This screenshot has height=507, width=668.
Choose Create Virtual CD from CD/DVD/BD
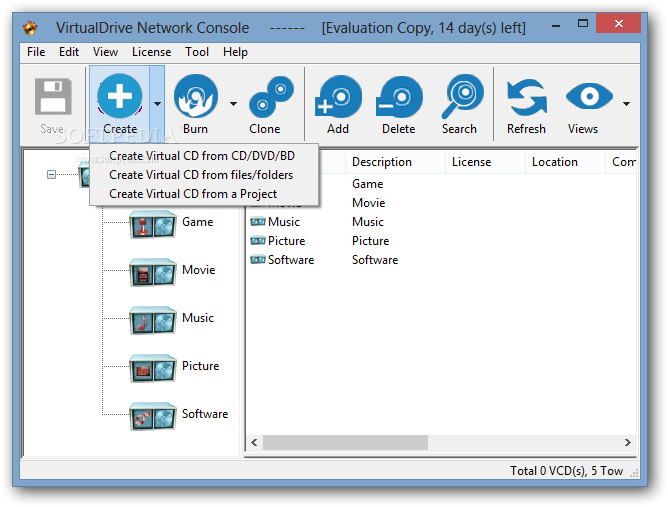(204, 156)
